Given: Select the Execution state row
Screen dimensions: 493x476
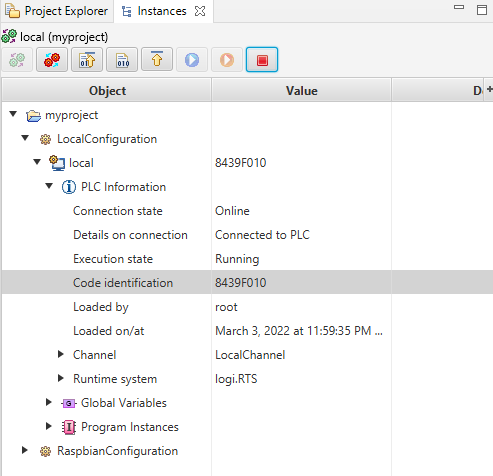Looking at the screenshot, I should (x=246, y=259).
